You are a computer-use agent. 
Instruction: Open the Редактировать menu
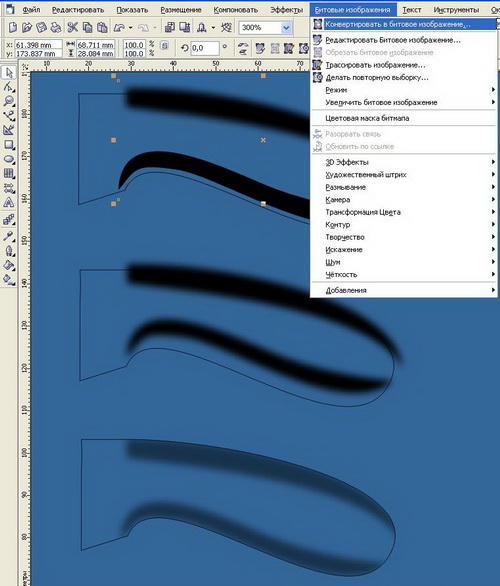click(x=78, y=10)
